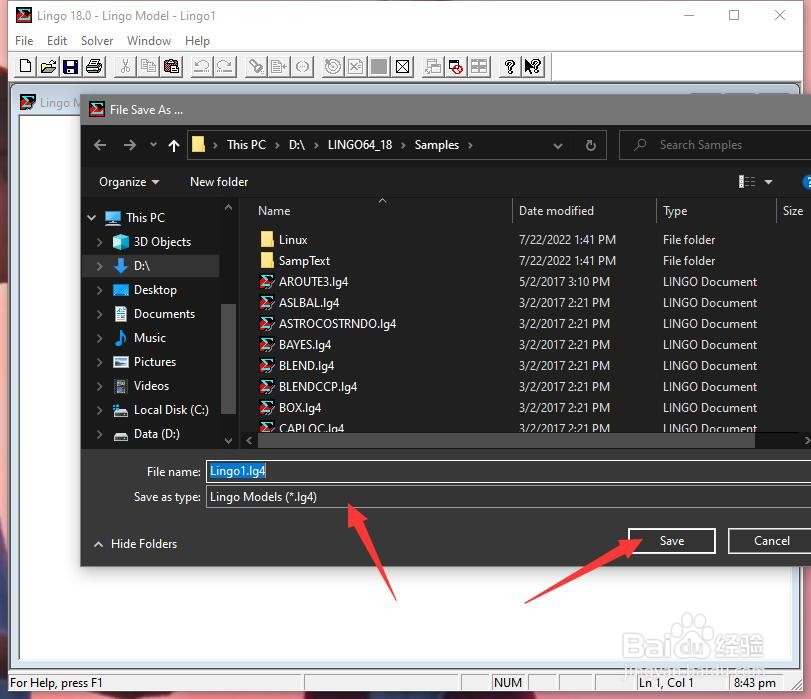
Task: Expand the 3D Objects tree node
Action: click(x=100, y=242)
